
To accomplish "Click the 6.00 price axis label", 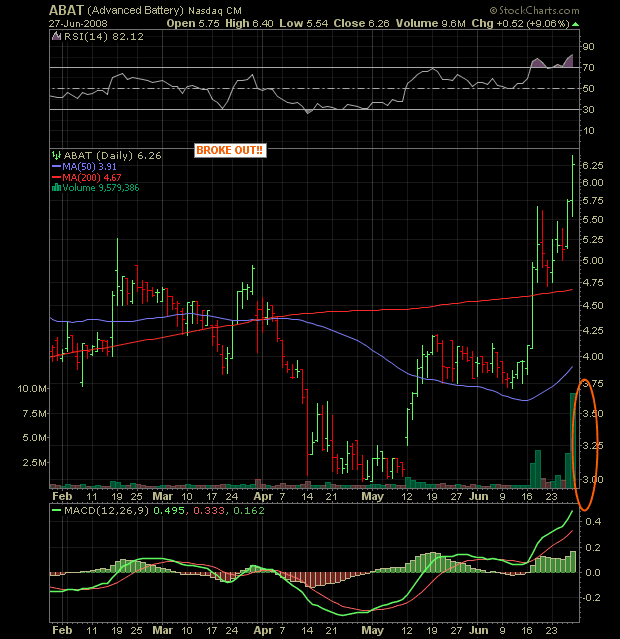I will pos(593,183).
